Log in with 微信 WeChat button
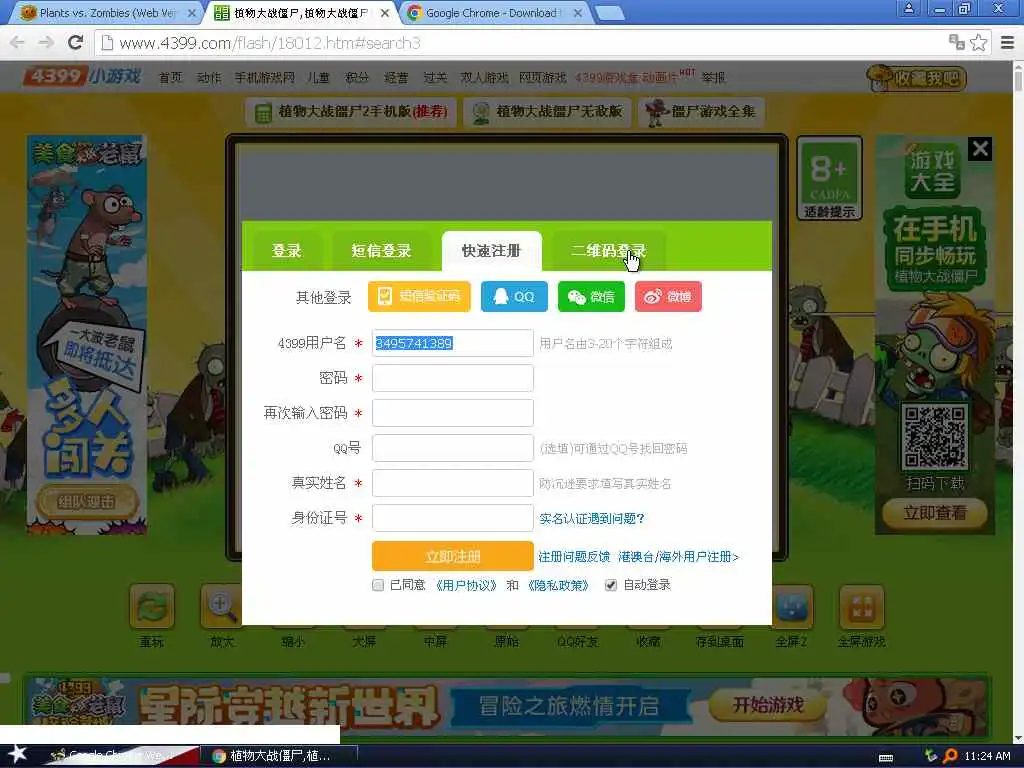The height and width of the screenshot is (768, 1024). click(591, 296)
